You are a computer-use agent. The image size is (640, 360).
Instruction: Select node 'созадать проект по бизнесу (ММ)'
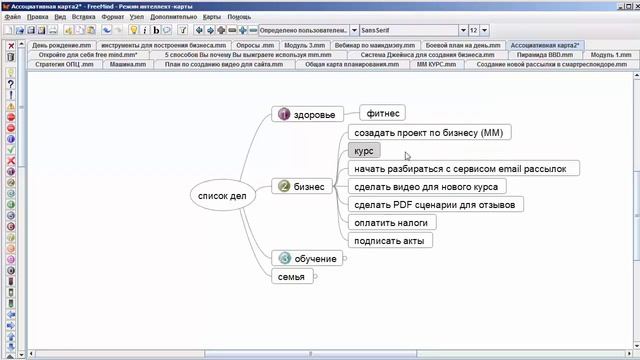(429, 132)
